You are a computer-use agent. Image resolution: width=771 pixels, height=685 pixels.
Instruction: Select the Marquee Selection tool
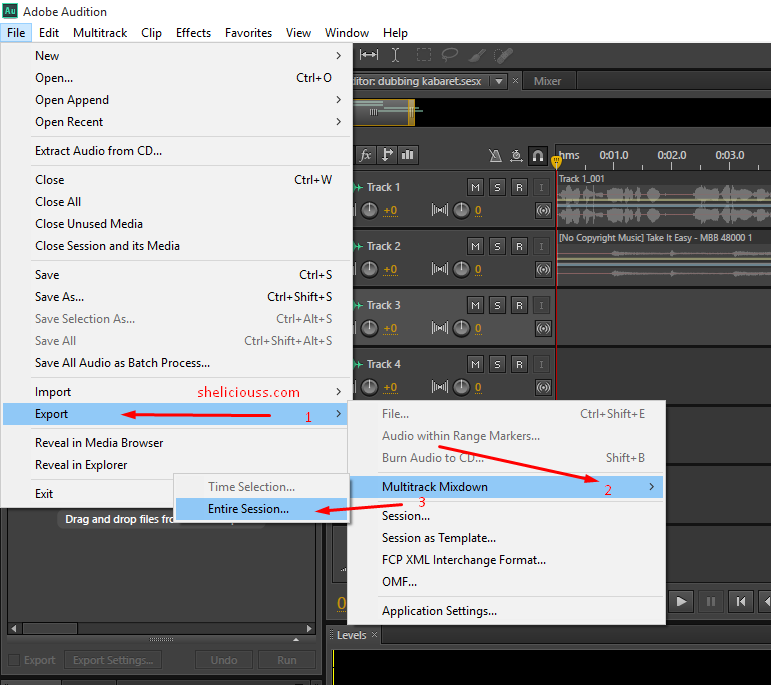coord(423,55)
